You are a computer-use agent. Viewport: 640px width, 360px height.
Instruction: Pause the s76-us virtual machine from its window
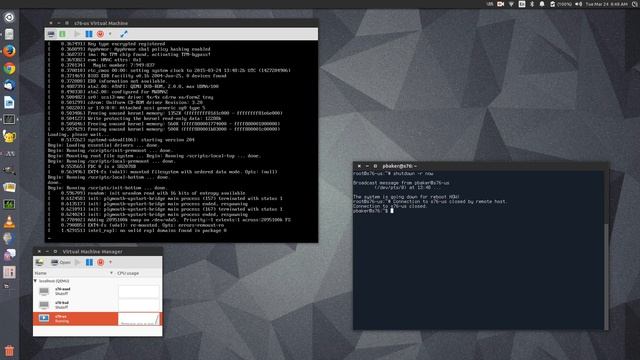[89, 34]
